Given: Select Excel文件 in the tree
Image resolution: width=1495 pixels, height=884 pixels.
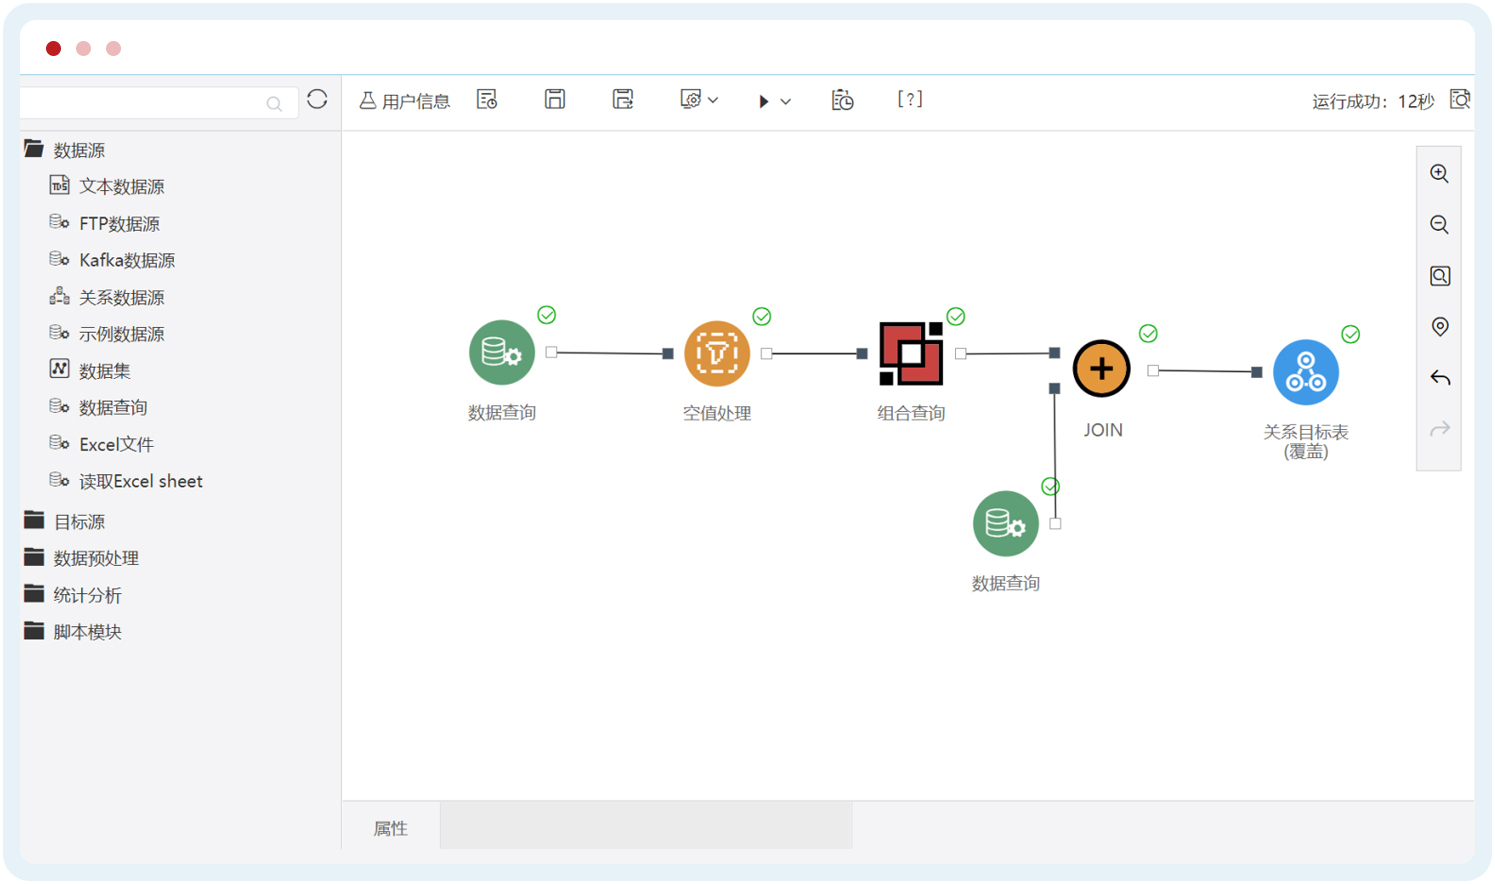Looking at the screenshot, I should tap(117, 445).
